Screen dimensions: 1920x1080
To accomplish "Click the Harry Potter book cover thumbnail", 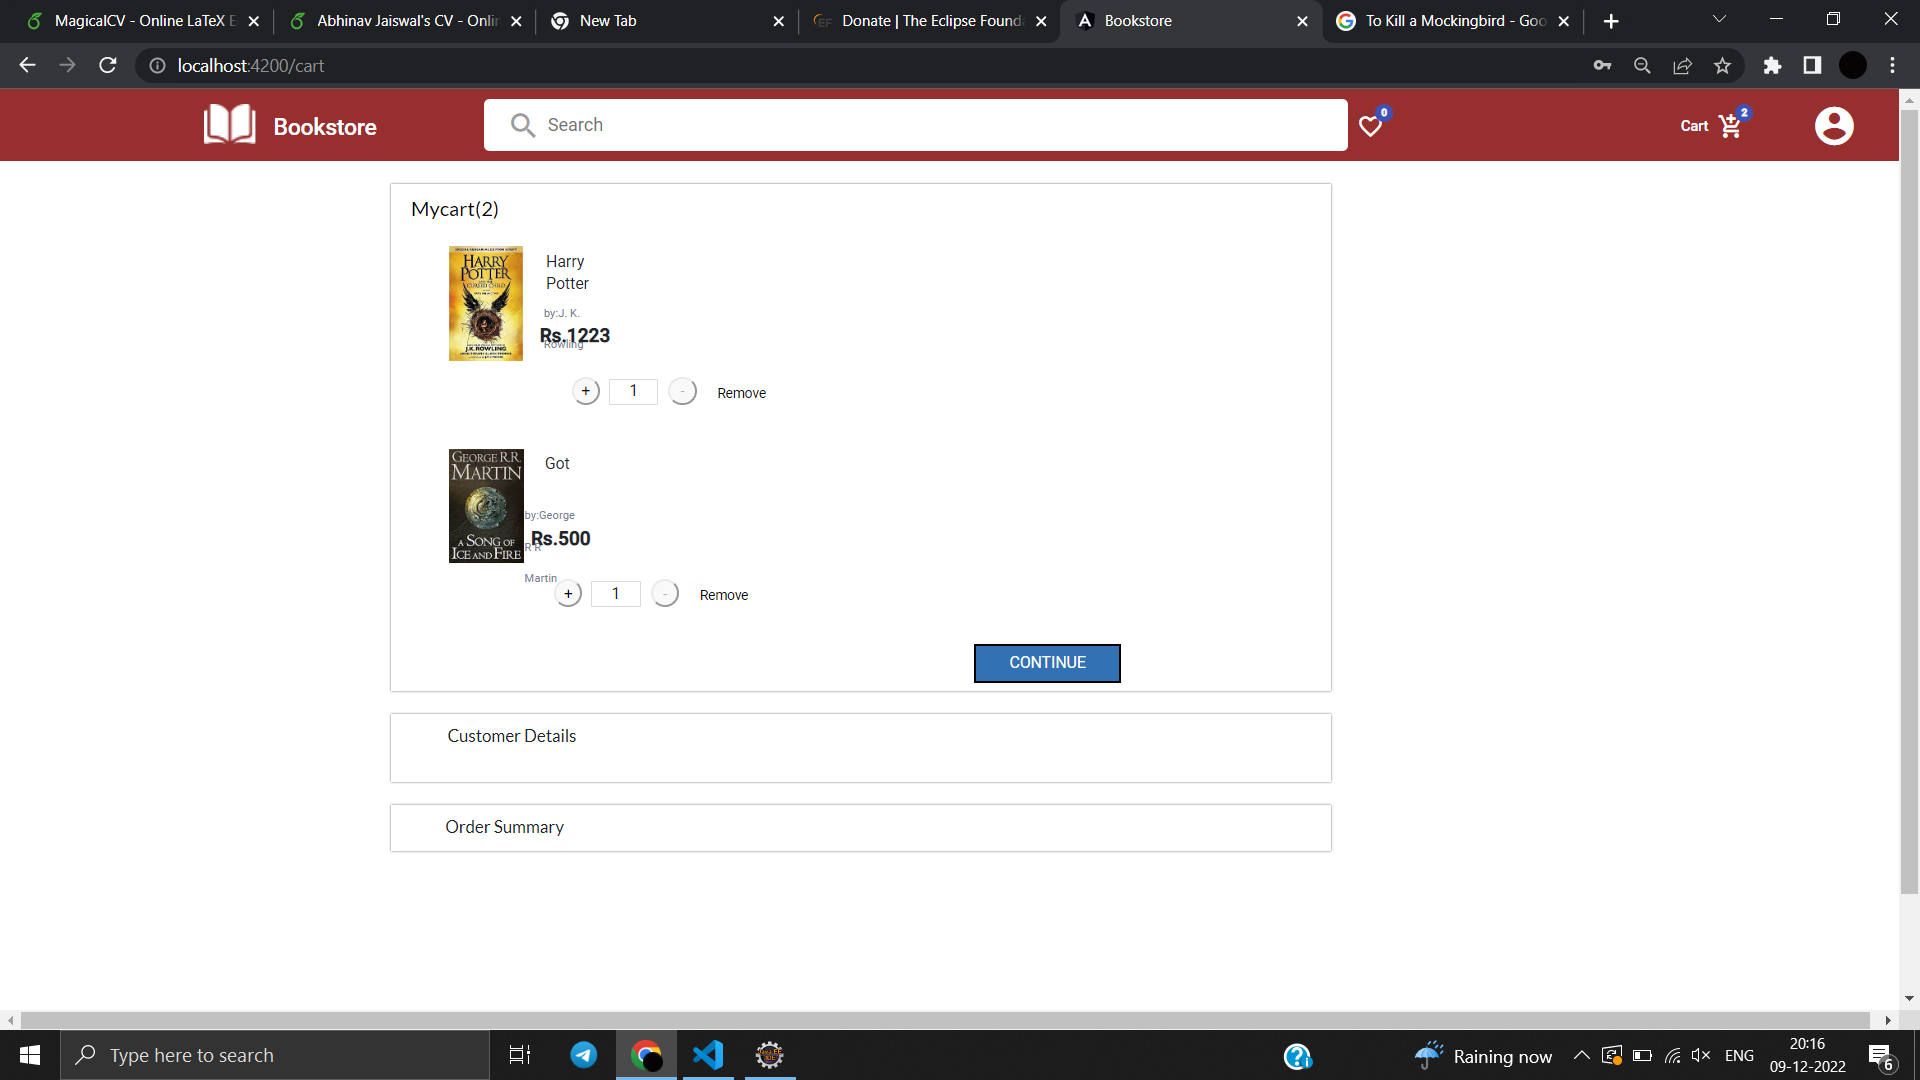I will (x=485, y=303).
